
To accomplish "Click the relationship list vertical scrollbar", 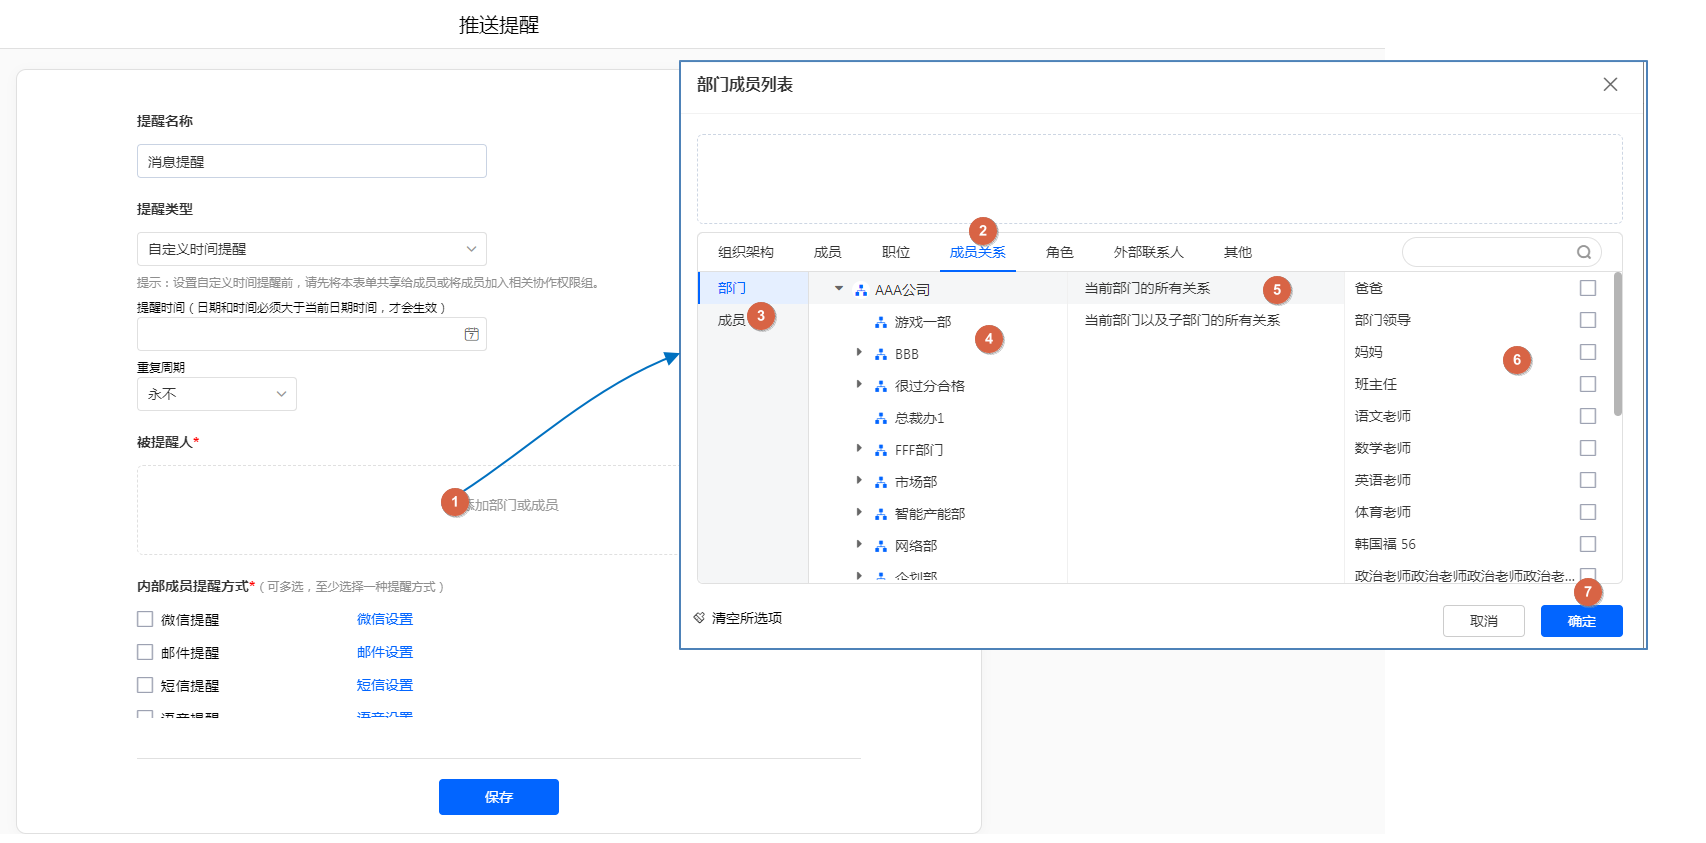I will point(1618,345).
